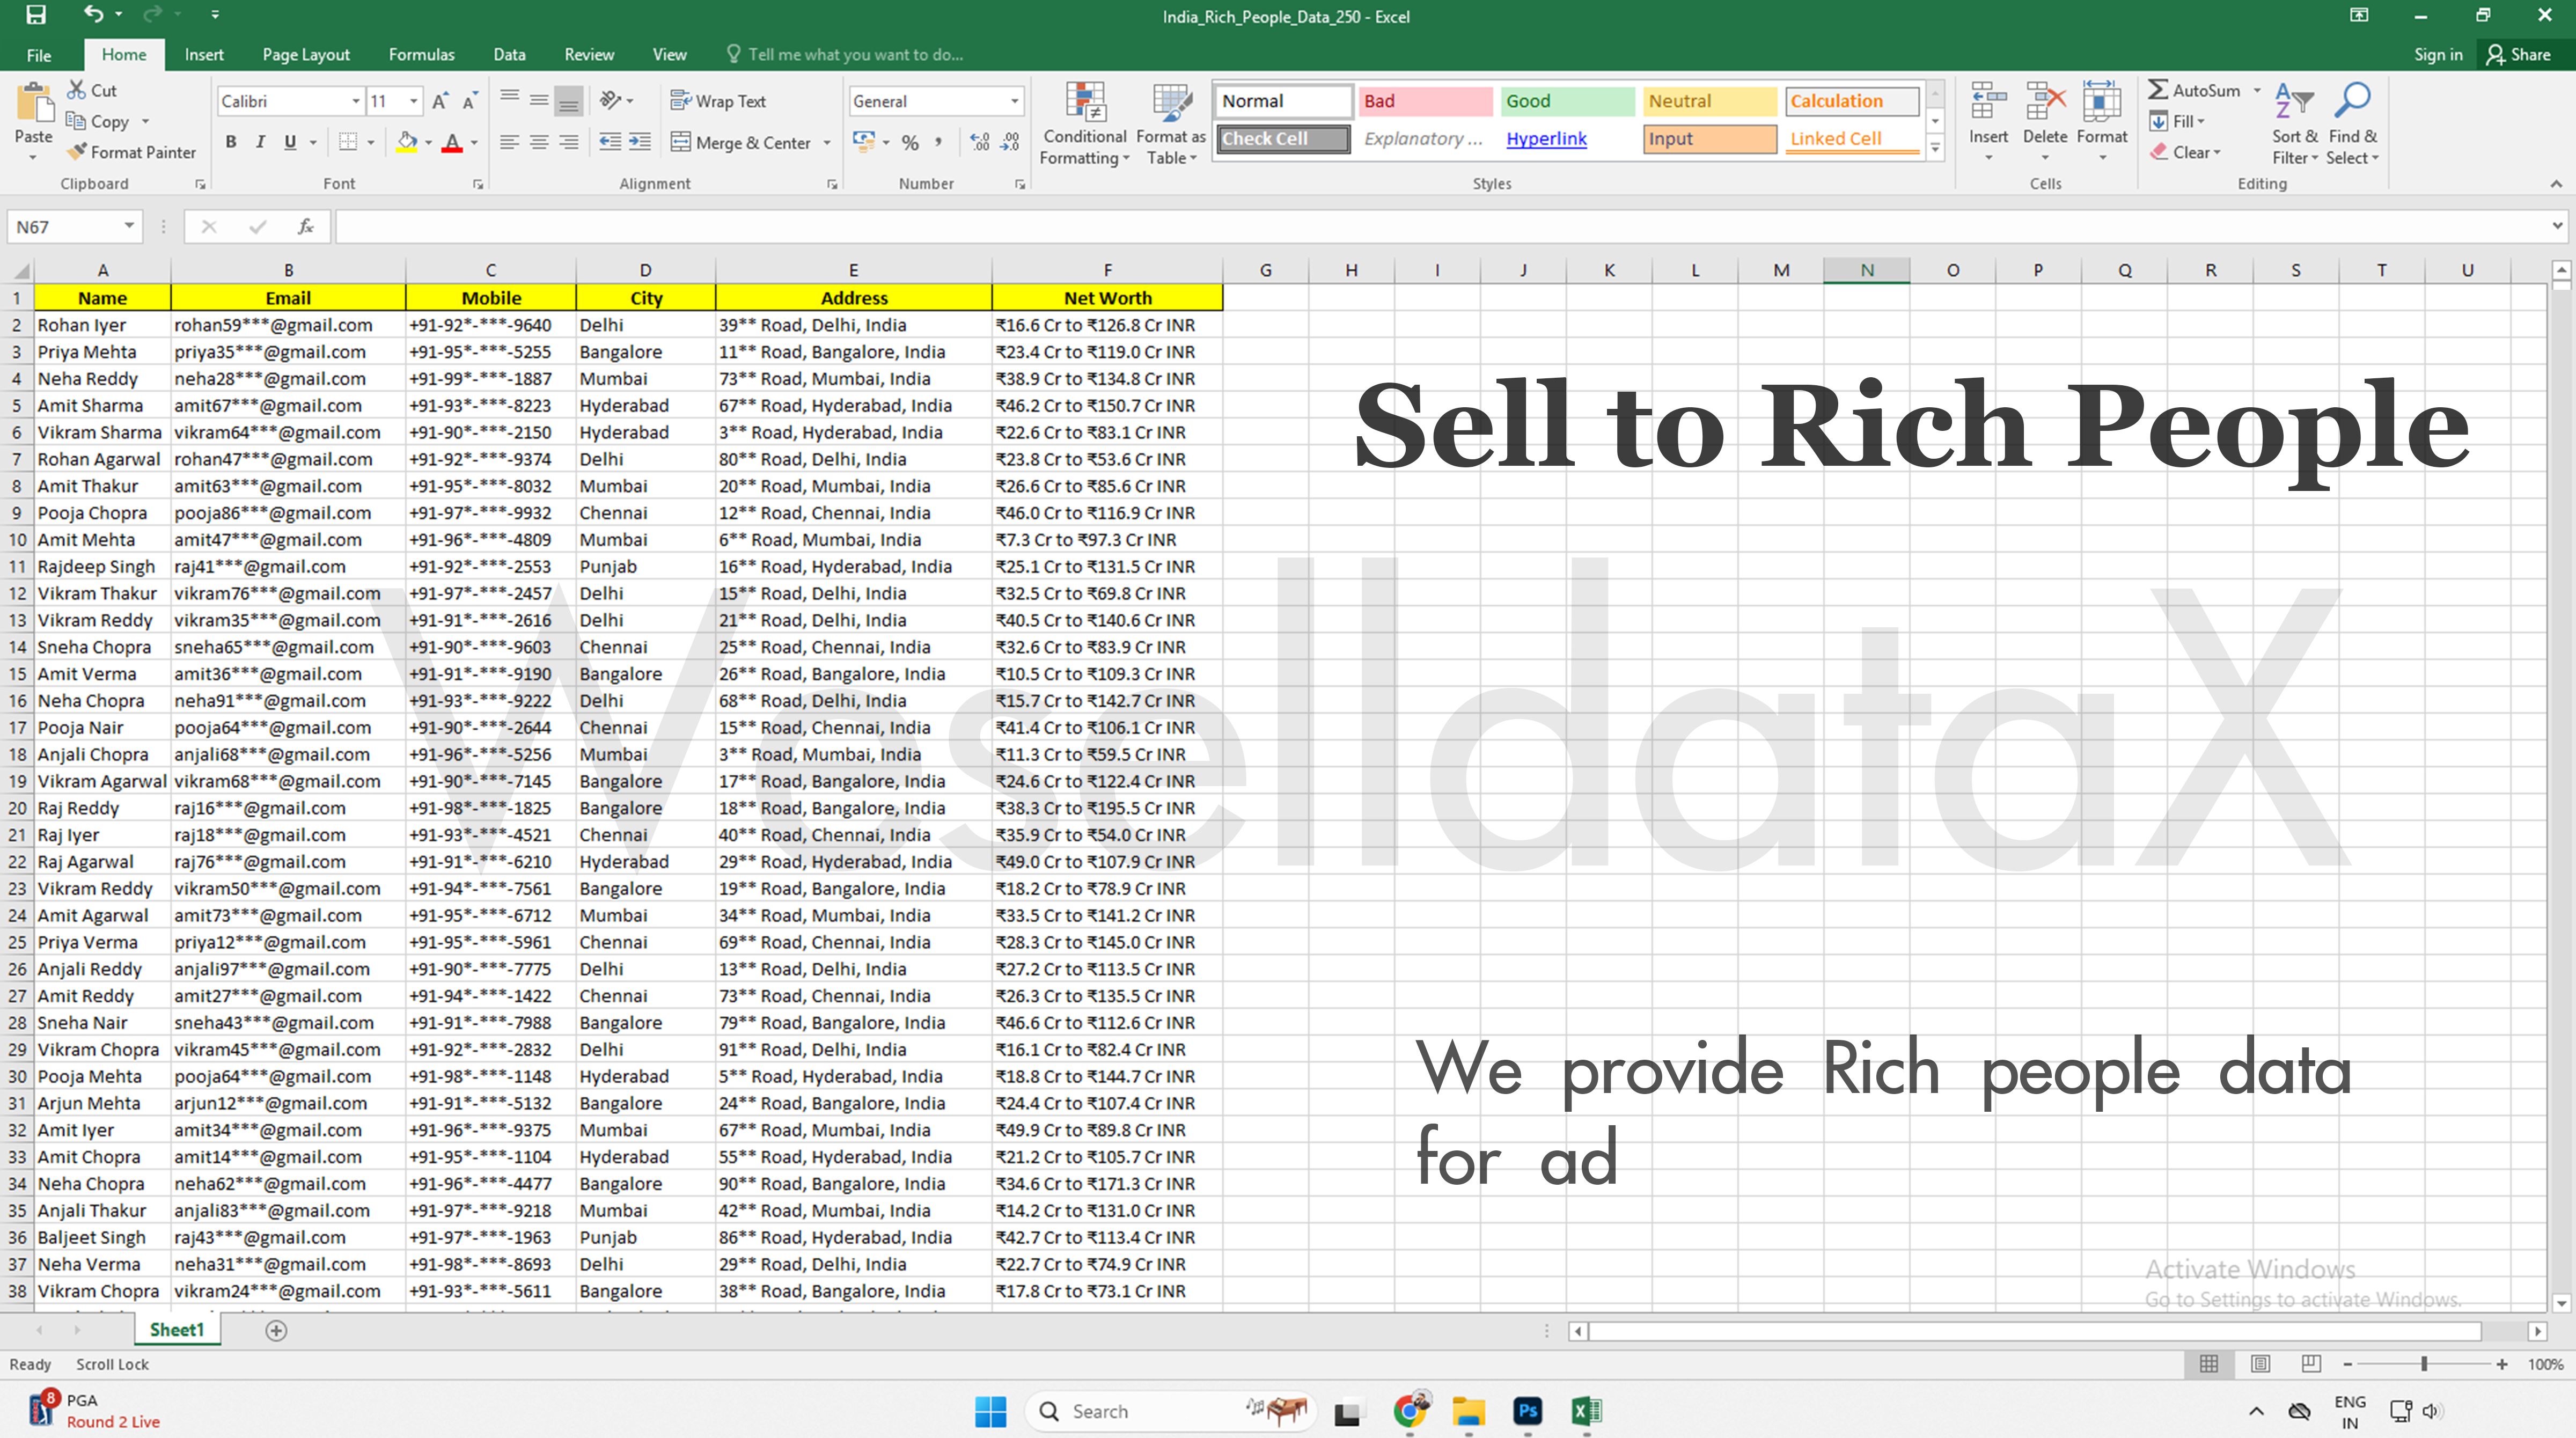Open Photoshop from the taskbar
This screenshot has height=1438, width=2576.
tap(1527, 1411)
